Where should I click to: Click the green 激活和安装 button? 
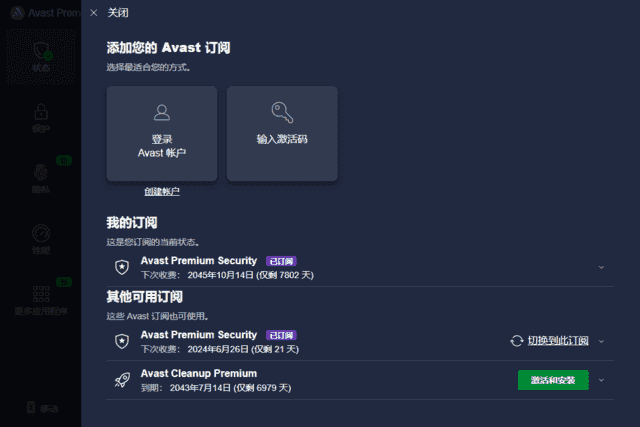[553, 380]
